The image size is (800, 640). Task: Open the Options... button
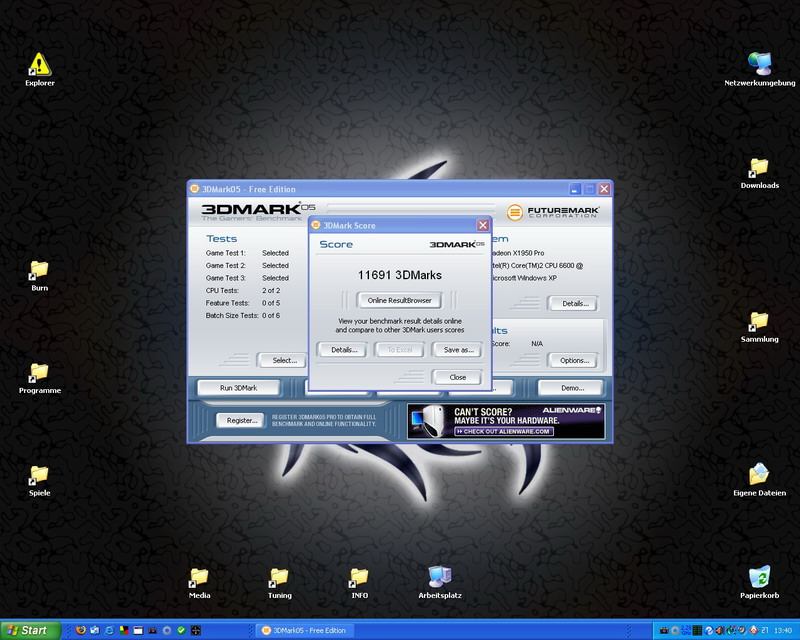click(574, 360)
